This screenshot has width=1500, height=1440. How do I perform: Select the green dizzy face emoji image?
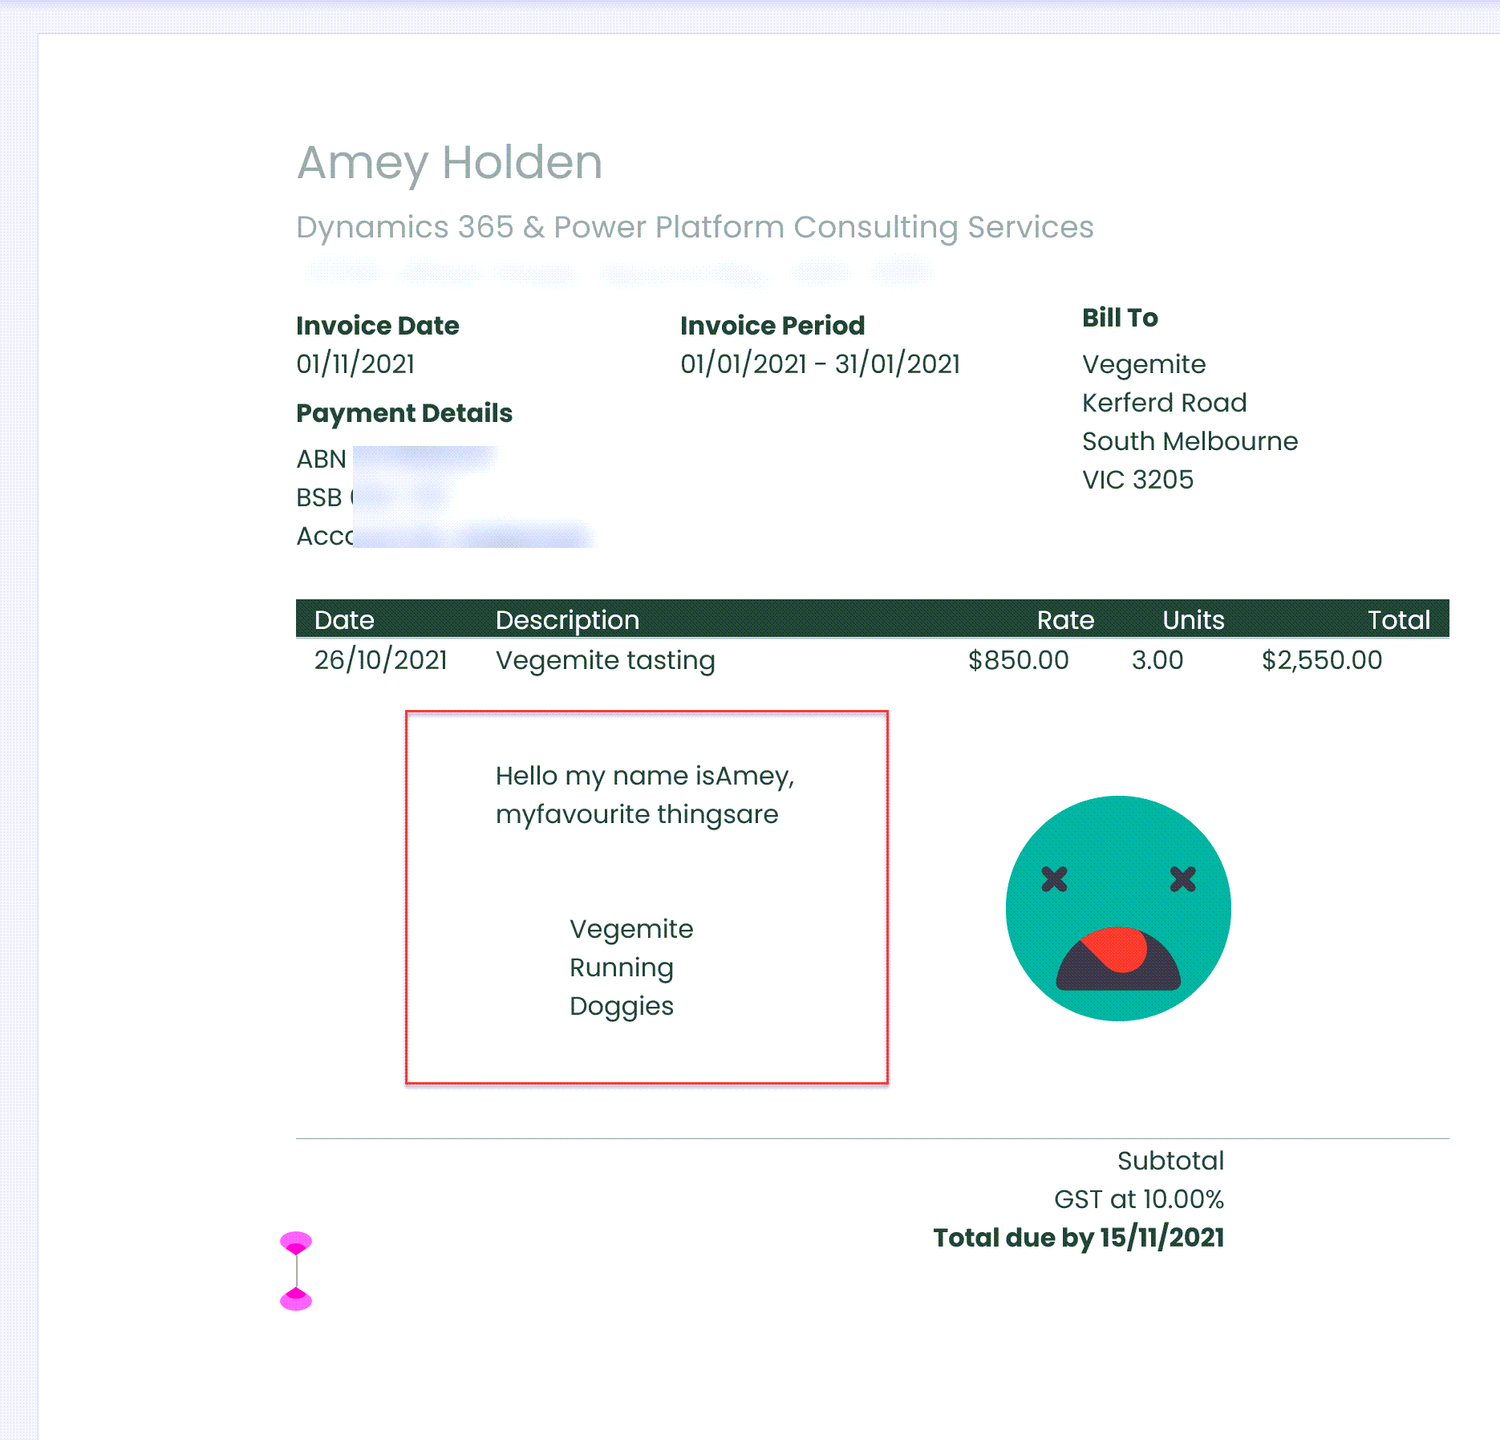click(1117, 907)
